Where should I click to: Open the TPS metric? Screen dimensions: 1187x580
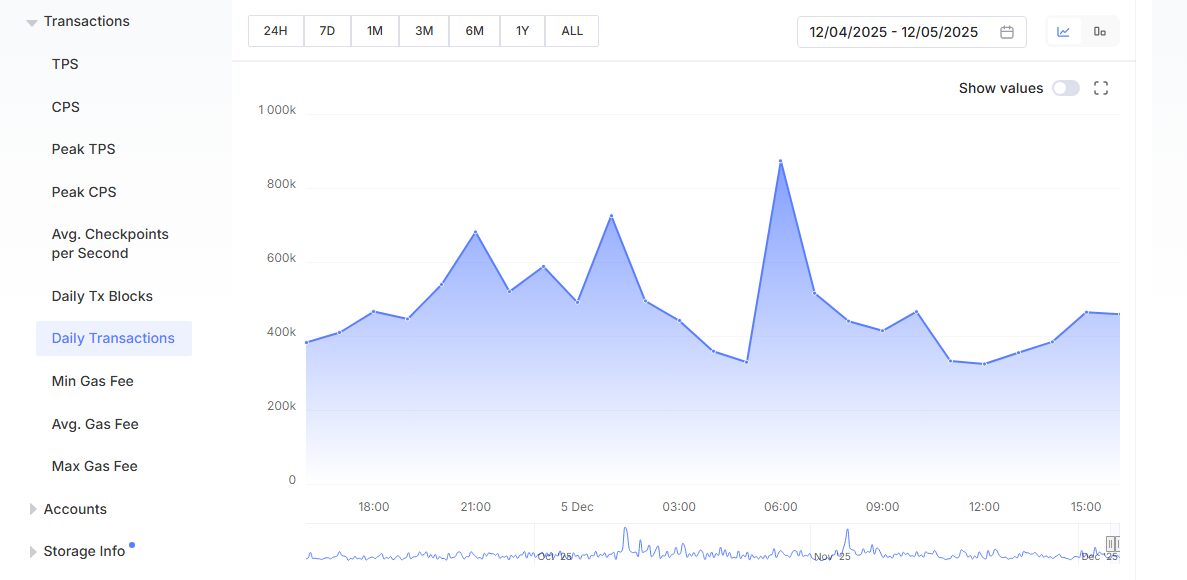(x=65, y=64)
